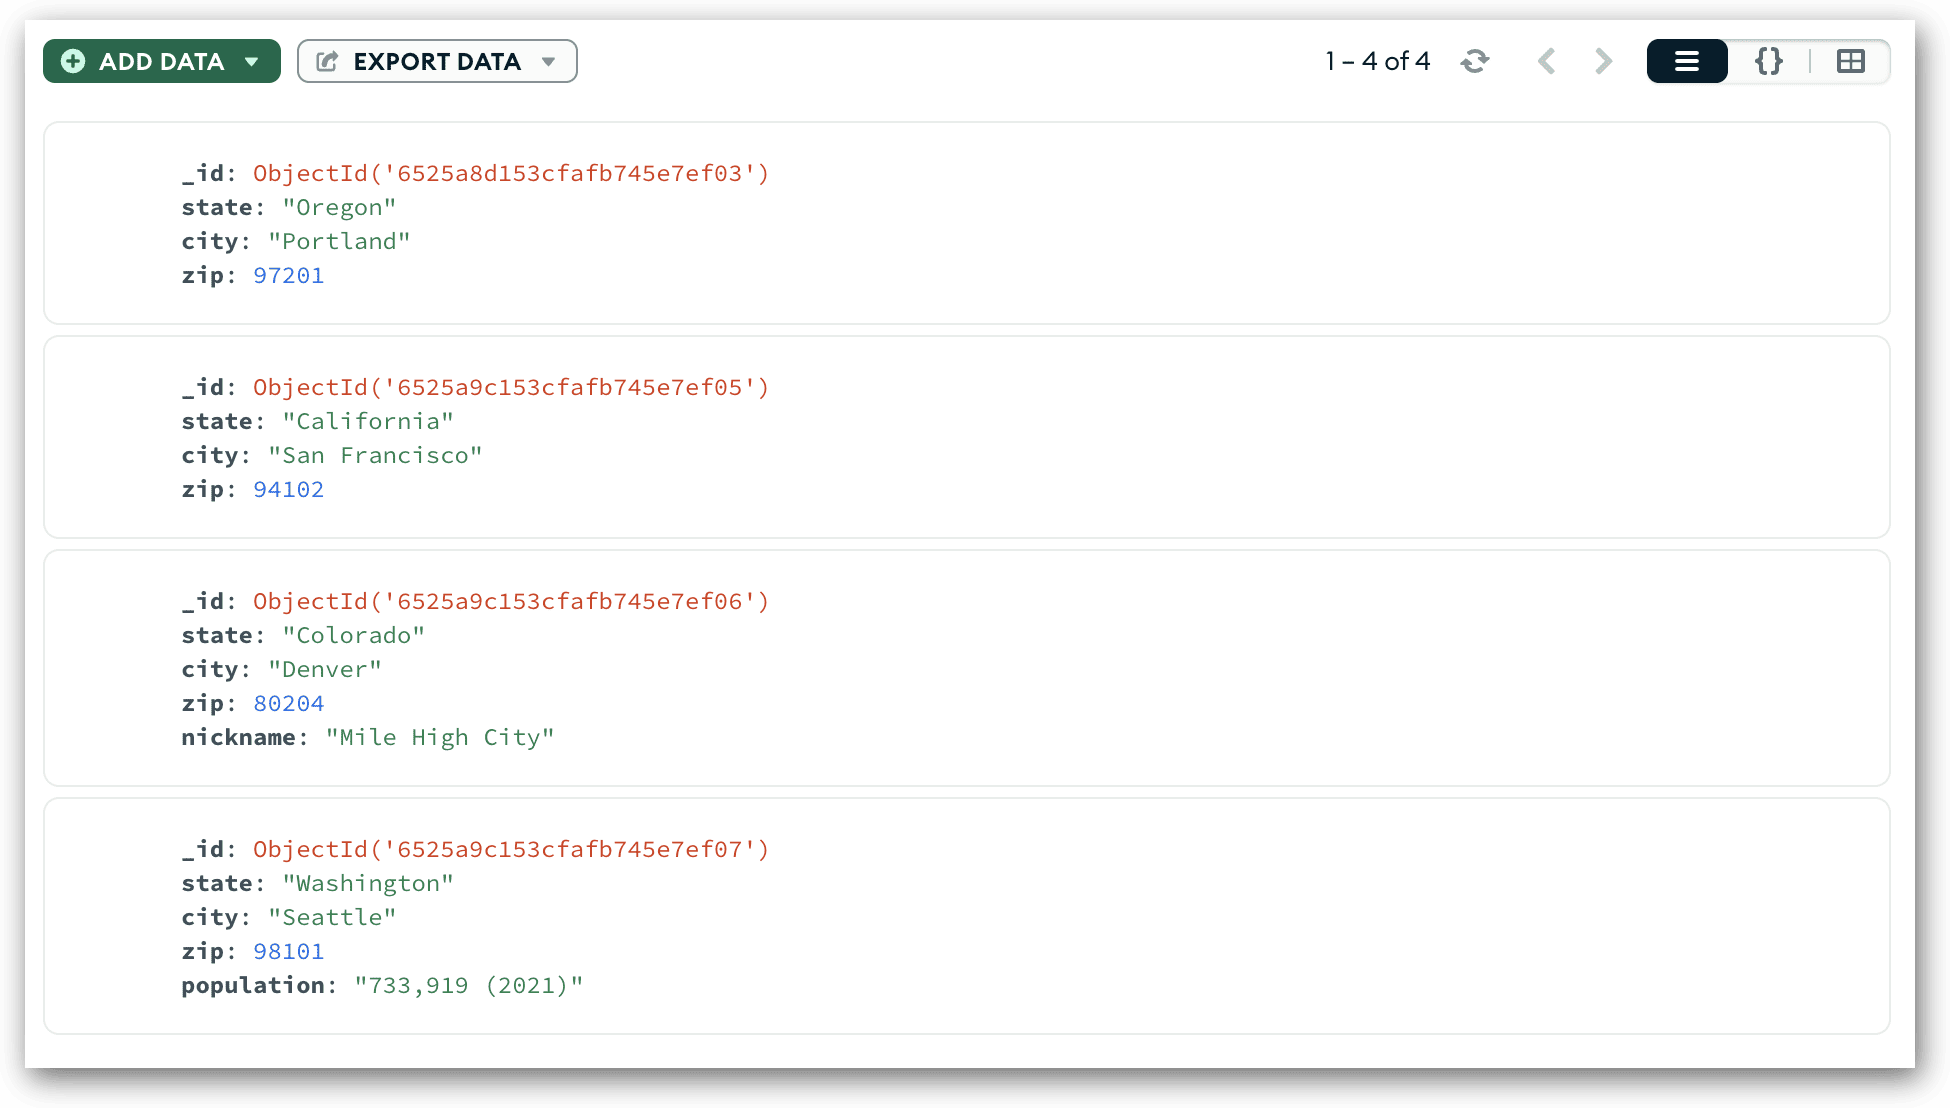1950x1108 pixels.
Task: Click the ADD DATA button label
Action: click(x=162, y=62)
